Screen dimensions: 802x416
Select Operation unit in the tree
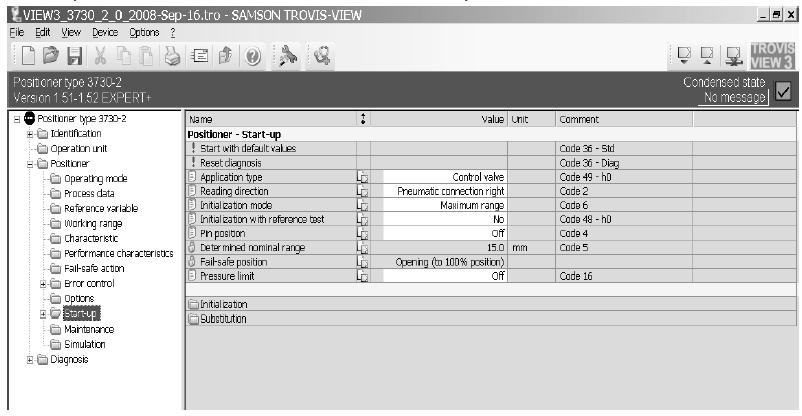(x=79, y=149)
